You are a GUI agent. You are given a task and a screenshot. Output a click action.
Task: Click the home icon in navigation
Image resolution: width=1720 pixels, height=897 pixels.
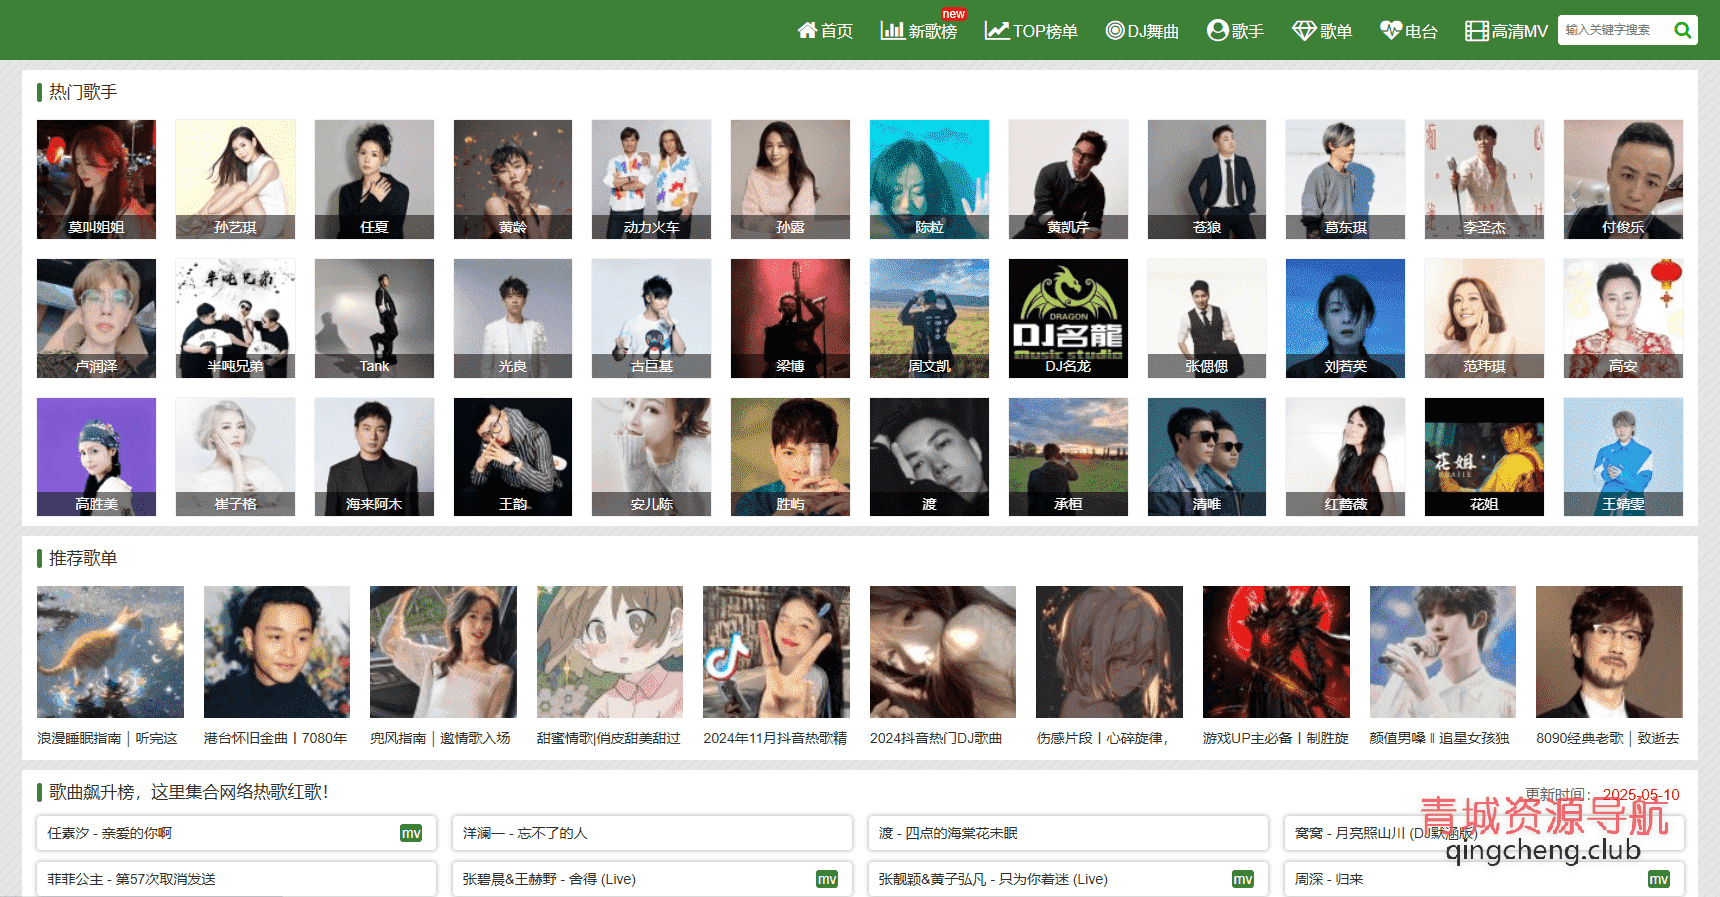click(x=807, y=31)
